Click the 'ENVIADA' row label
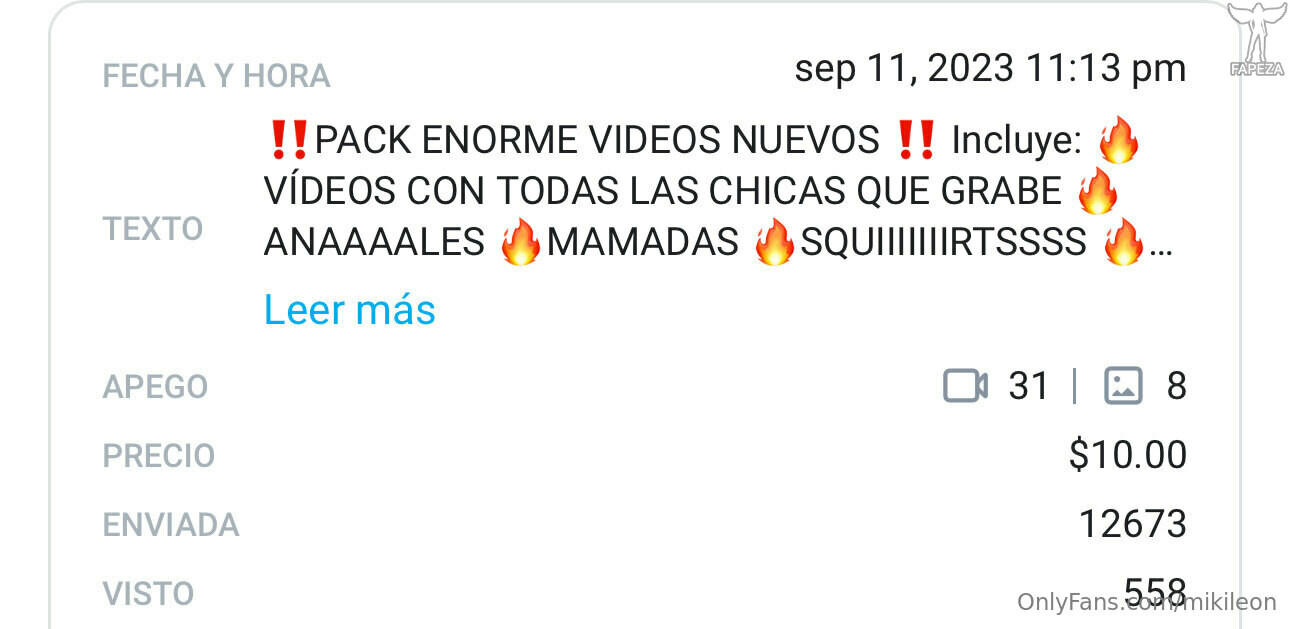The width and height of the screenshot is (1290, 629). pos(171,525)
